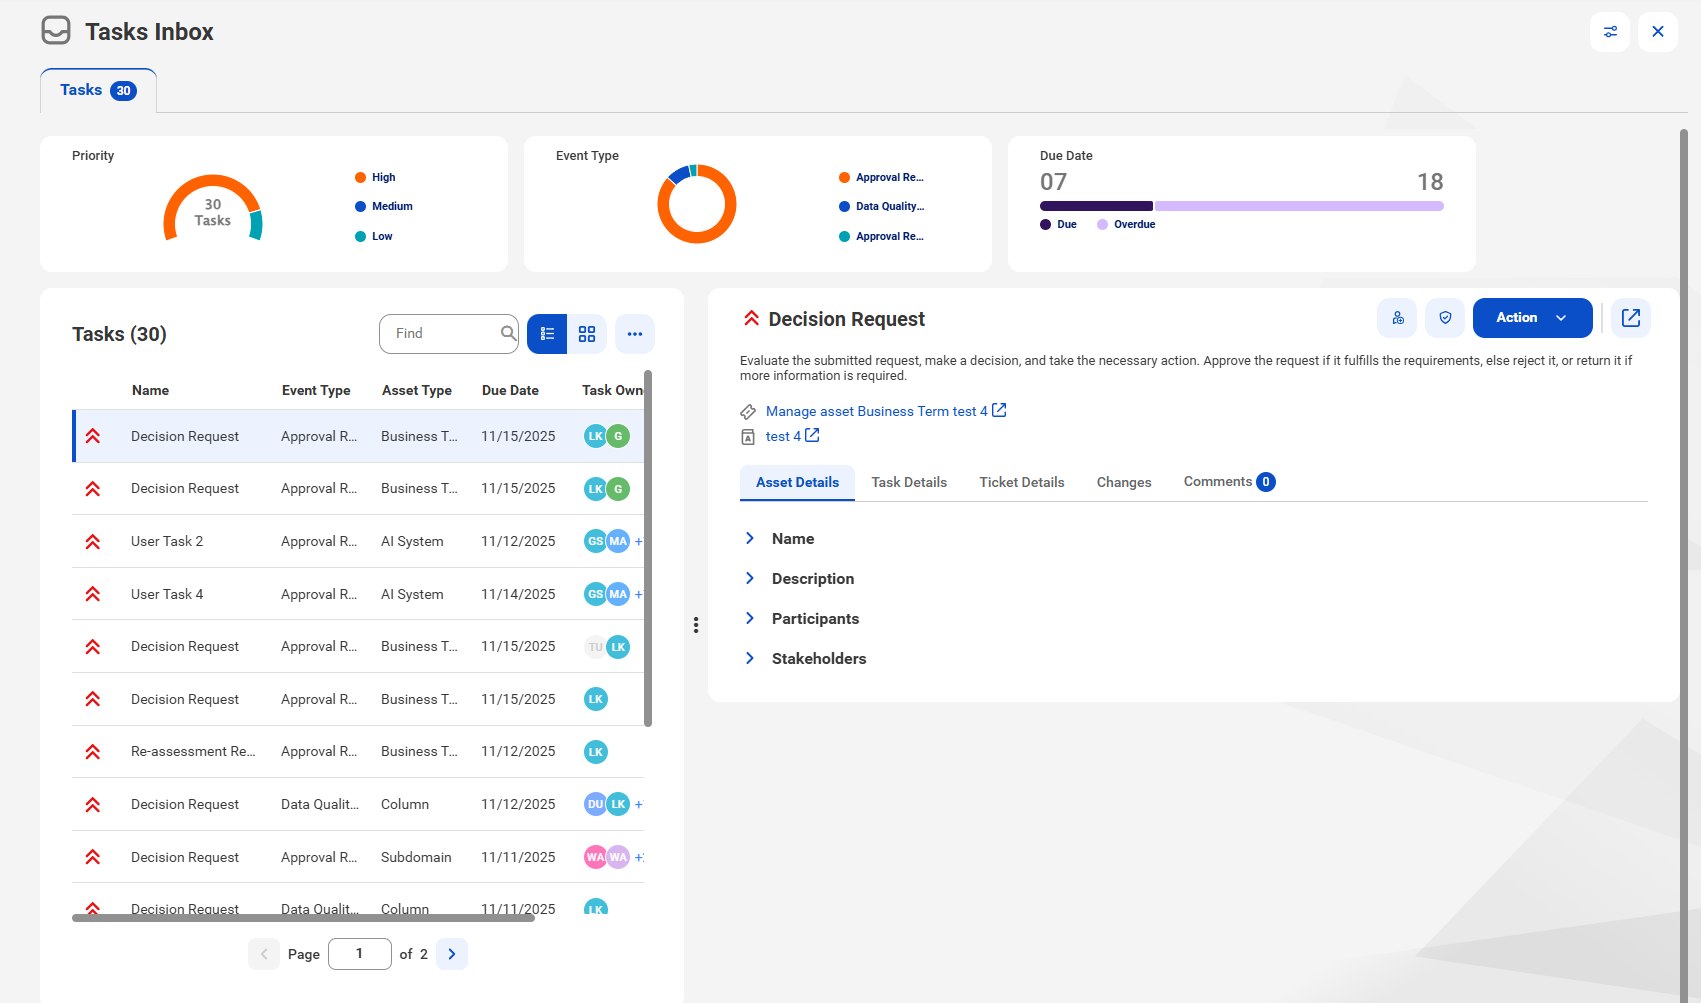Click the DU owner avatar
Viewport: 1701px width, 1003px height.
(x=595, y=804)
